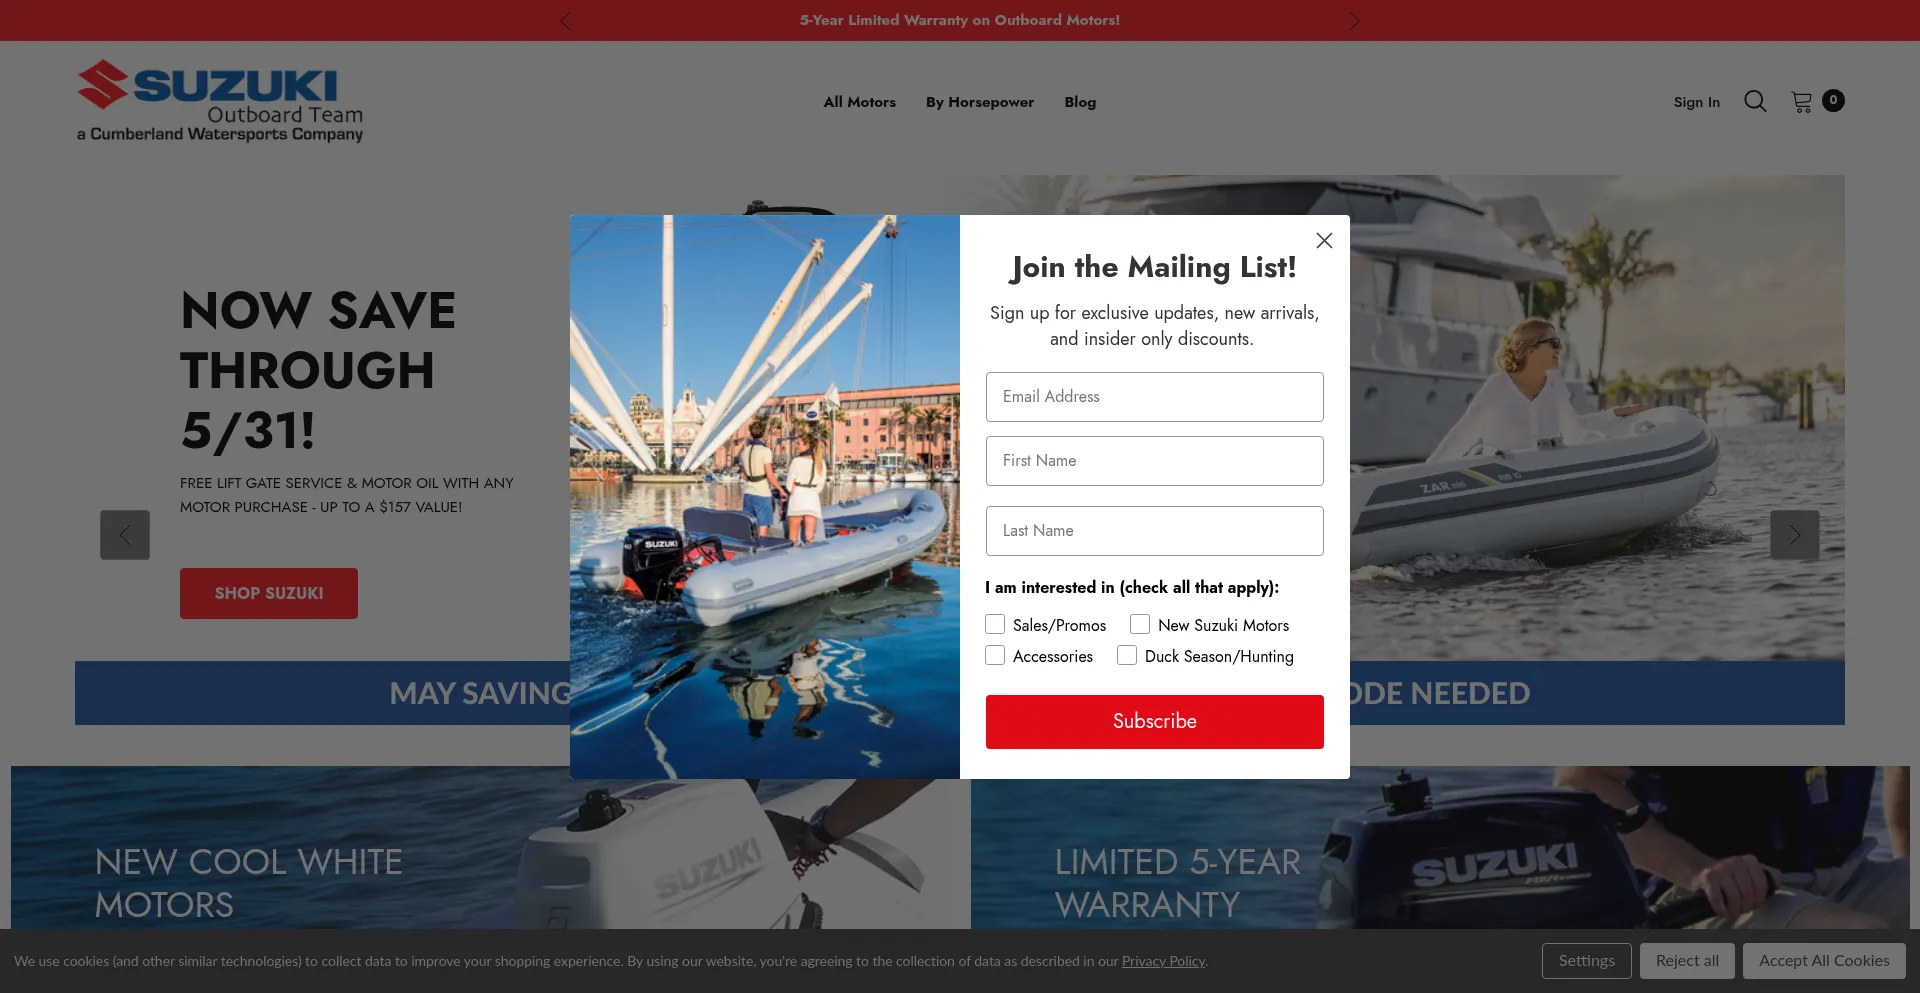The image size is (1920, 993).
Task: Go to the Blog page
Action: click(1080, 102)
